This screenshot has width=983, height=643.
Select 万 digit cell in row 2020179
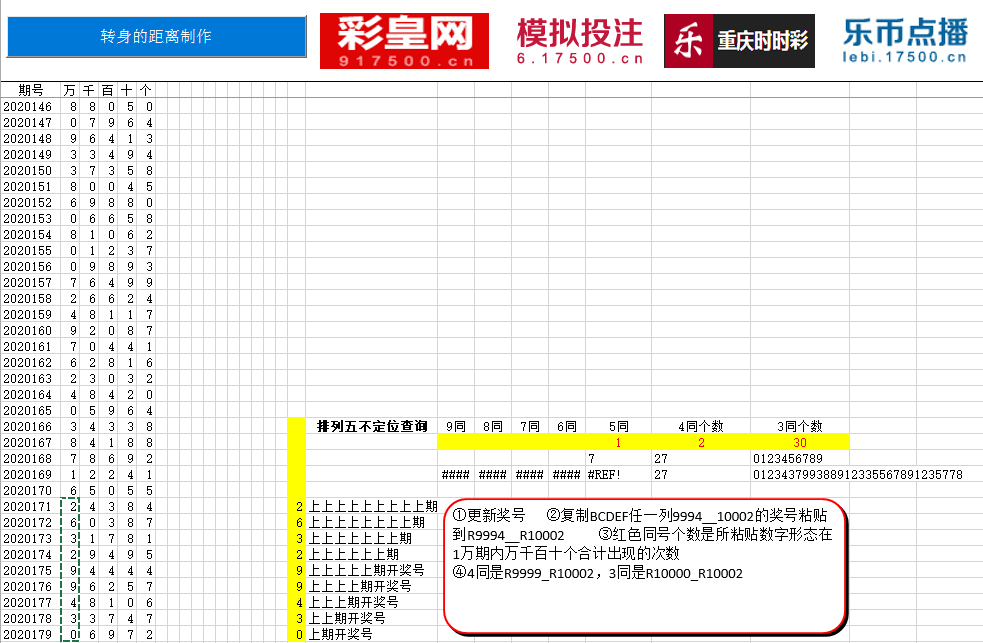[x=70, y=634]
